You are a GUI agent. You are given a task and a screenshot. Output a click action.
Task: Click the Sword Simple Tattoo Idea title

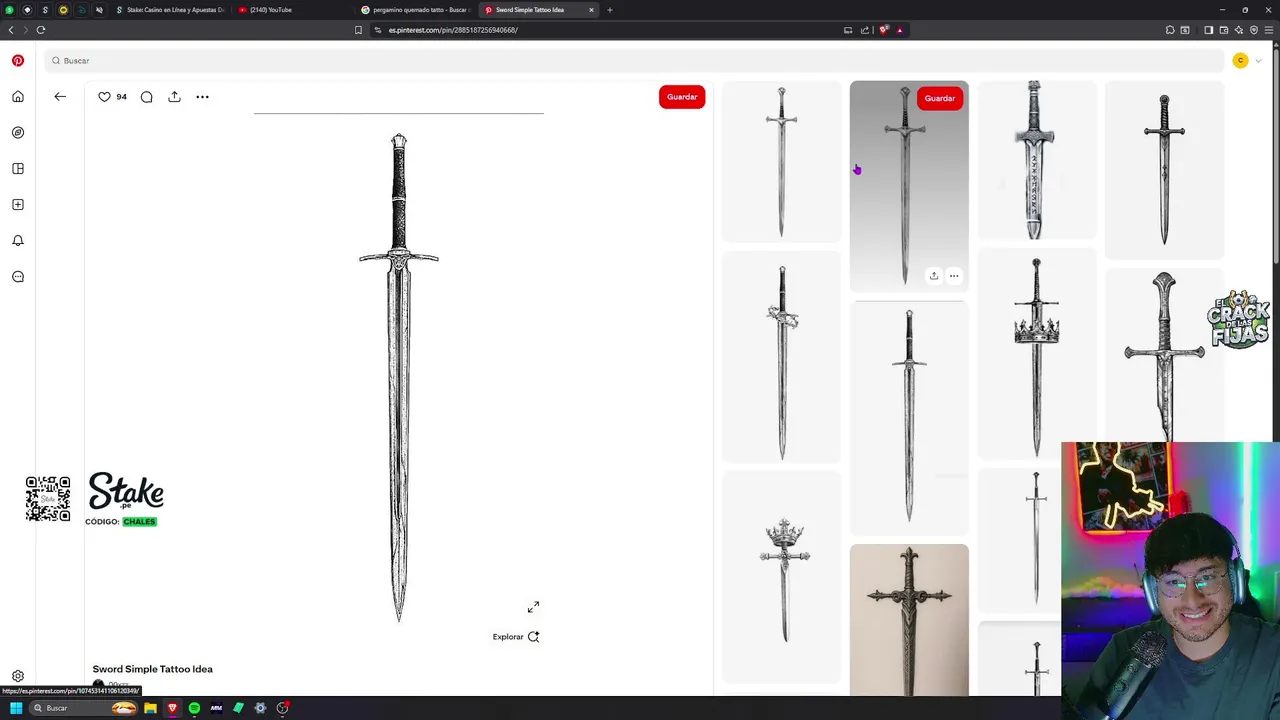click(x=153, y=669)
